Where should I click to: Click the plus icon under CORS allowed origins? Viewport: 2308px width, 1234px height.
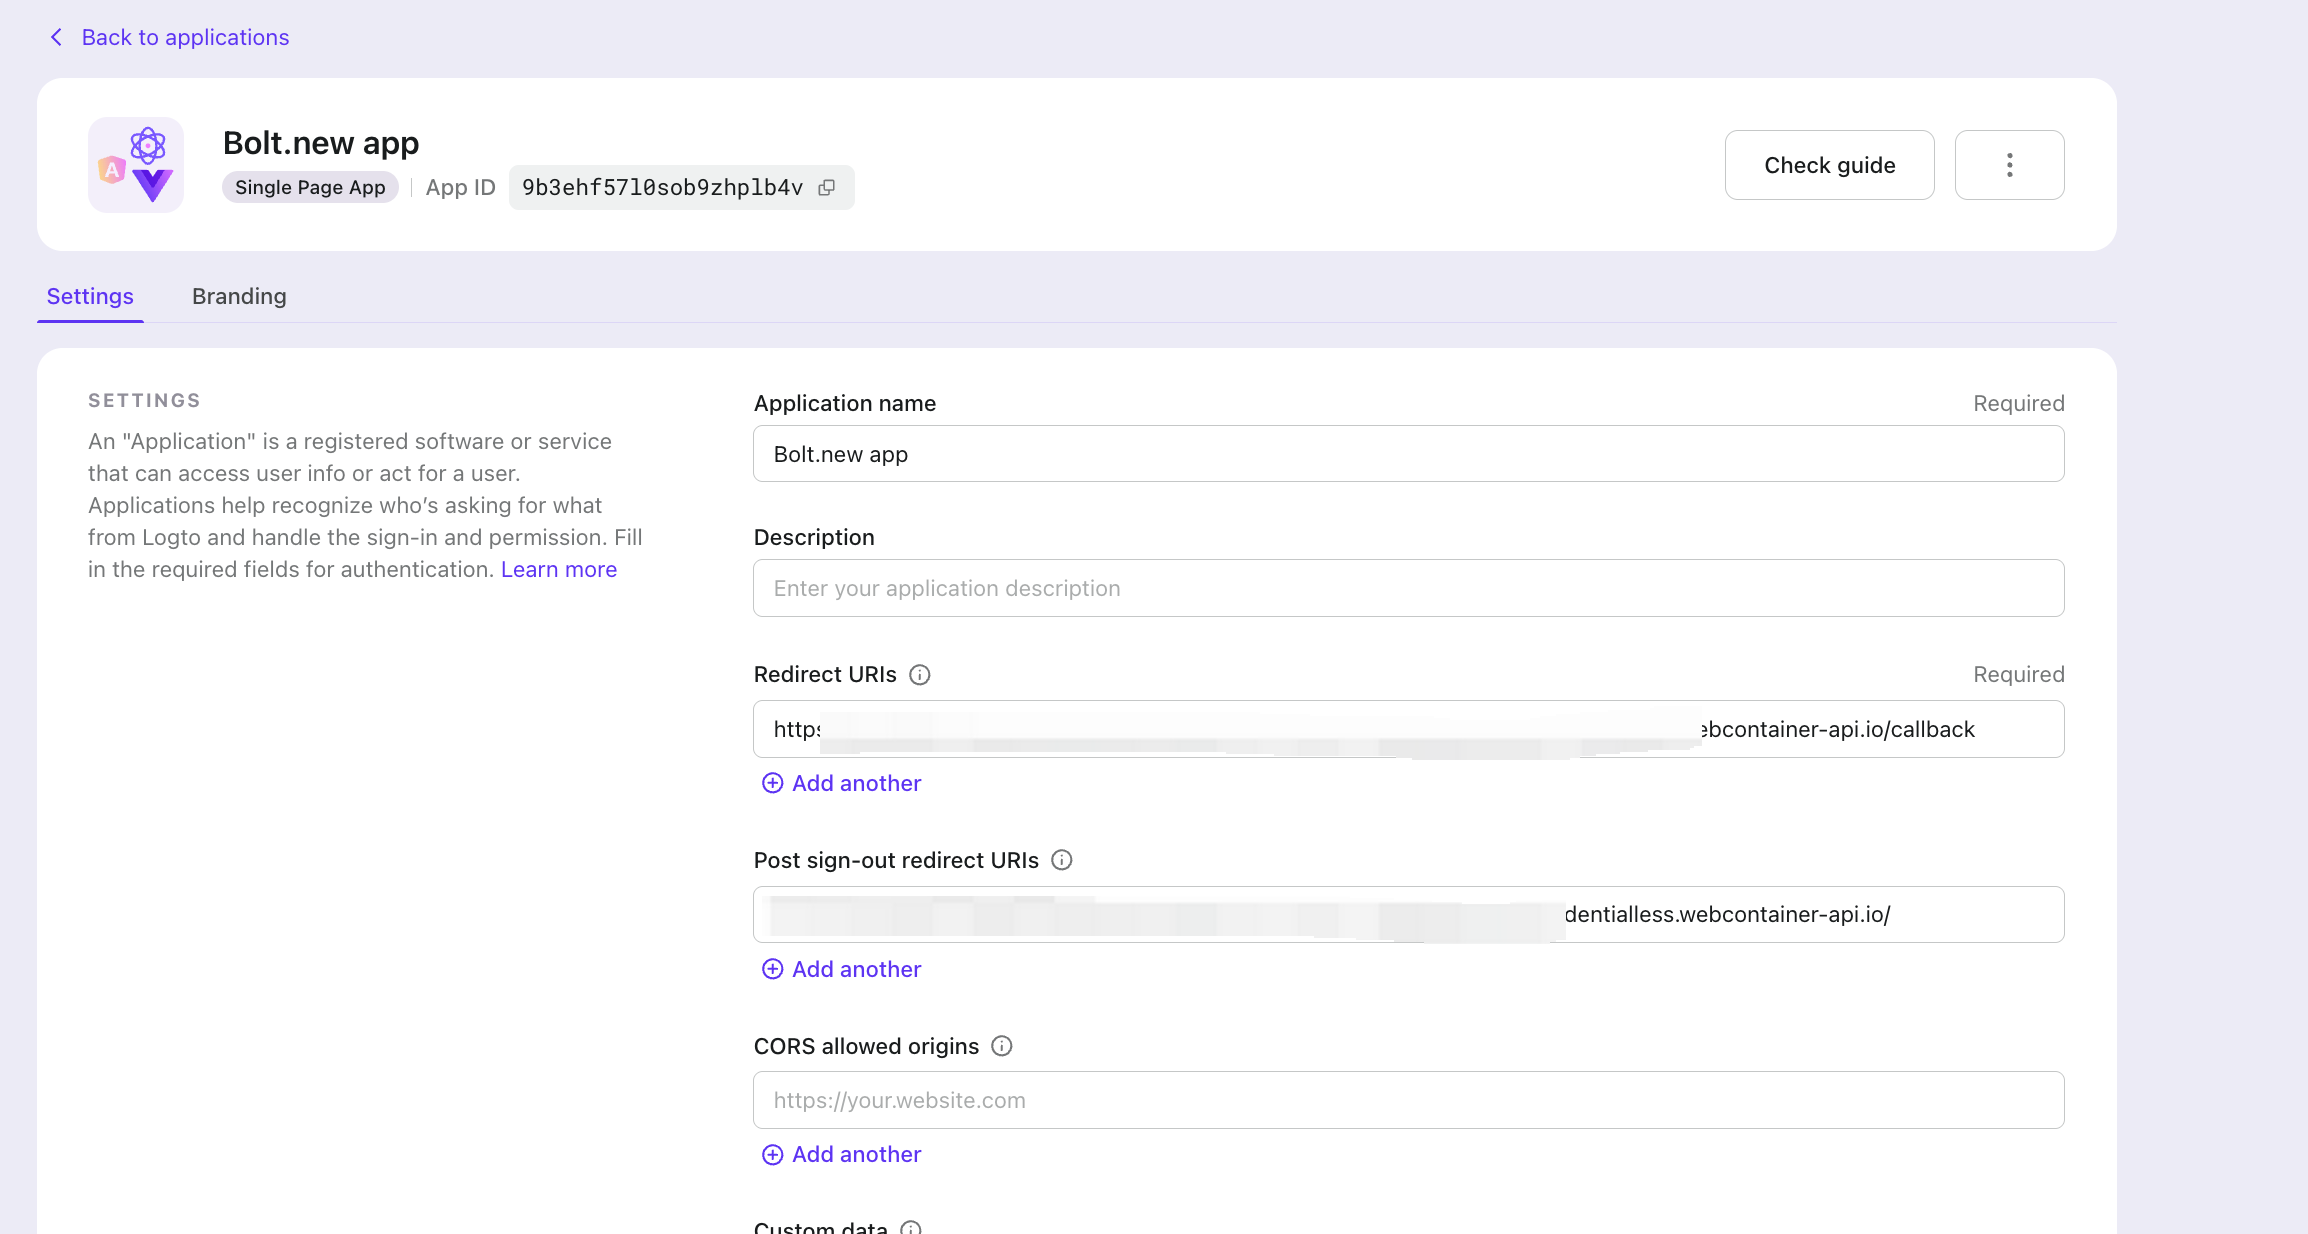tap(772, 1155)
